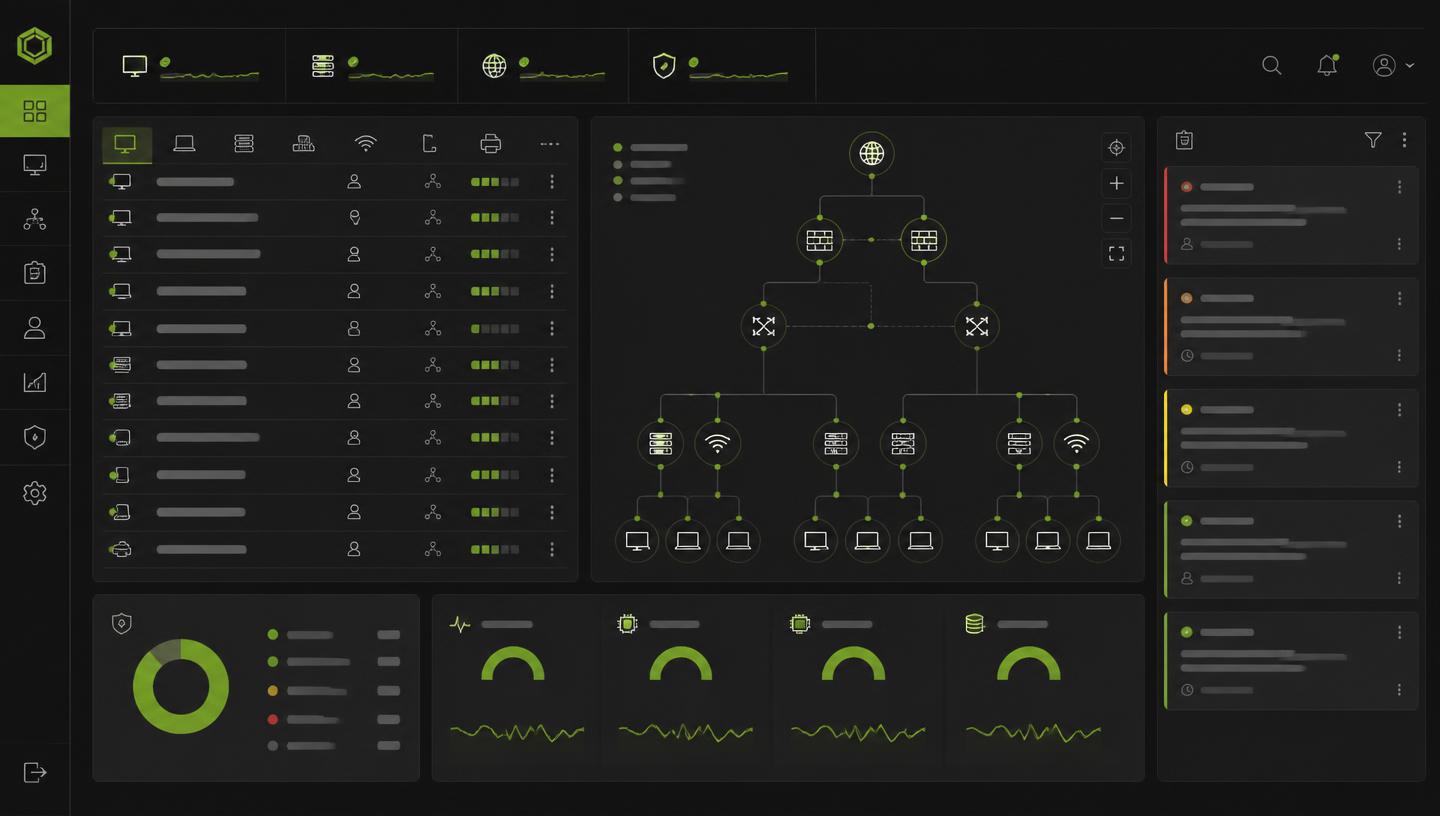1440x816 pixels.
Task: Click the security donut chart
Action: tap(181, 687)
